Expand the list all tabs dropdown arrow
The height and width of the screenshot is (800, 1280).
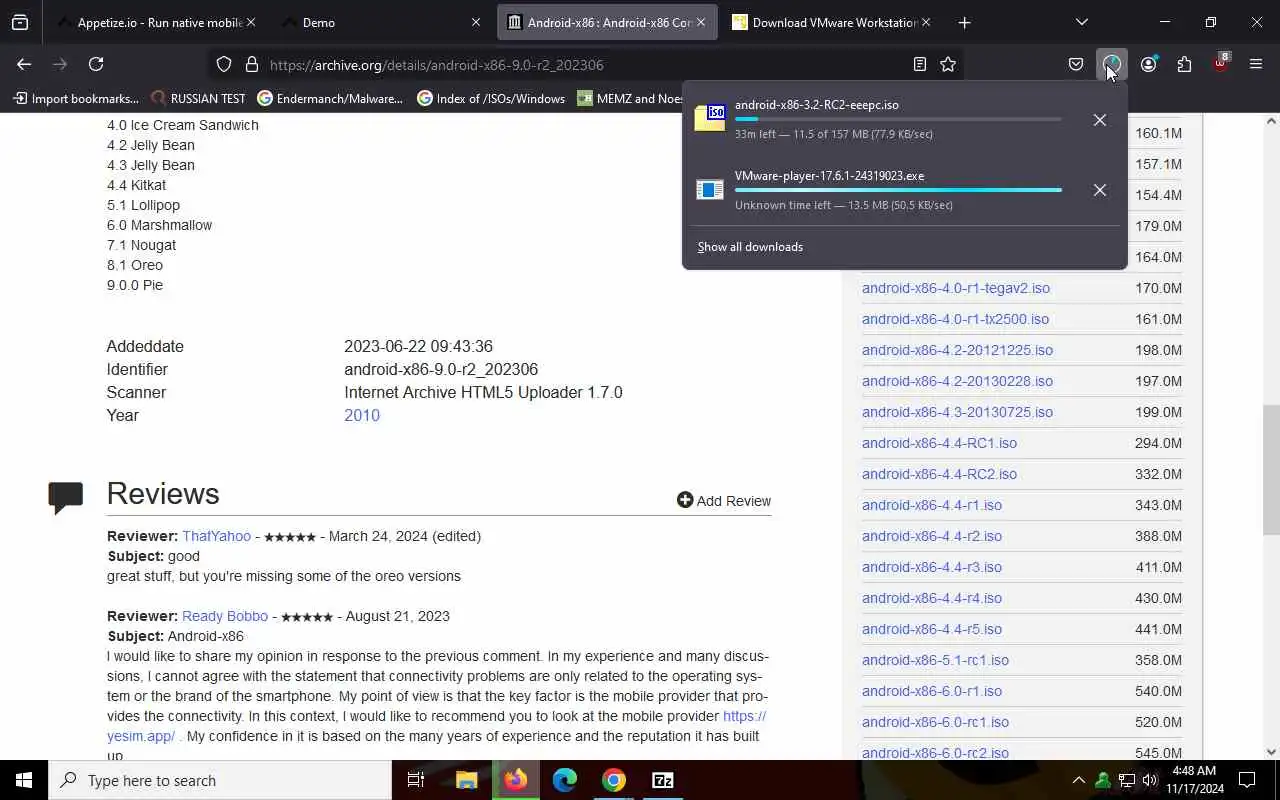pyautogui.click(x=1082, y=22)
